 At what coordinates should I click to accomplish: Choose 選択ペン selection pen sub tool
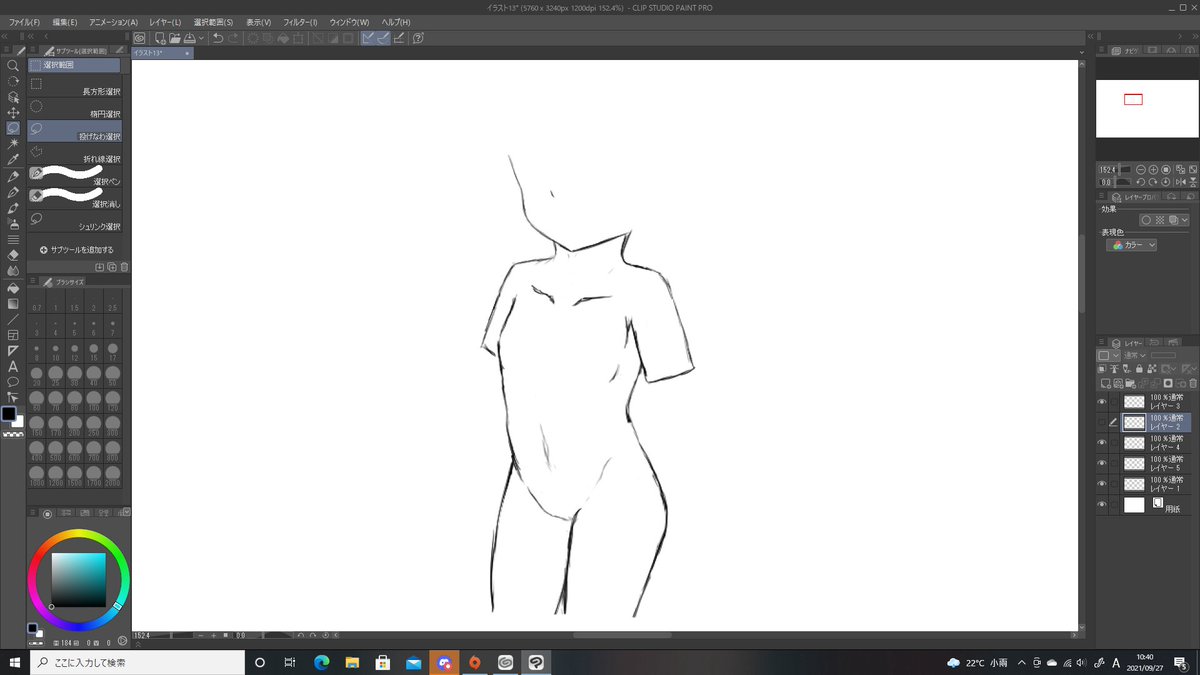[75, 176]
